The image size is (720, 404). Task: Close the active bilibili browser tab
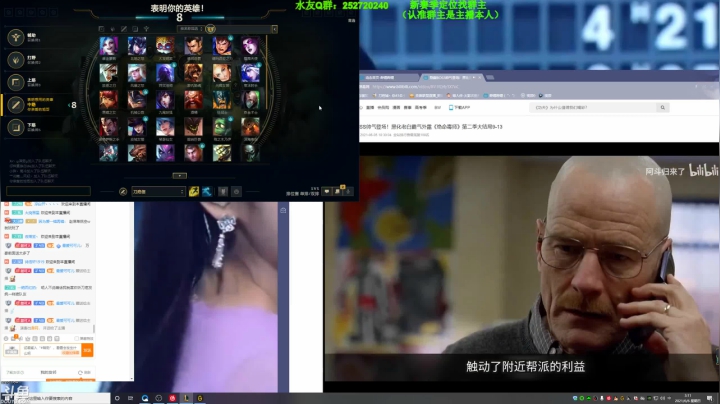click(480, 77)
